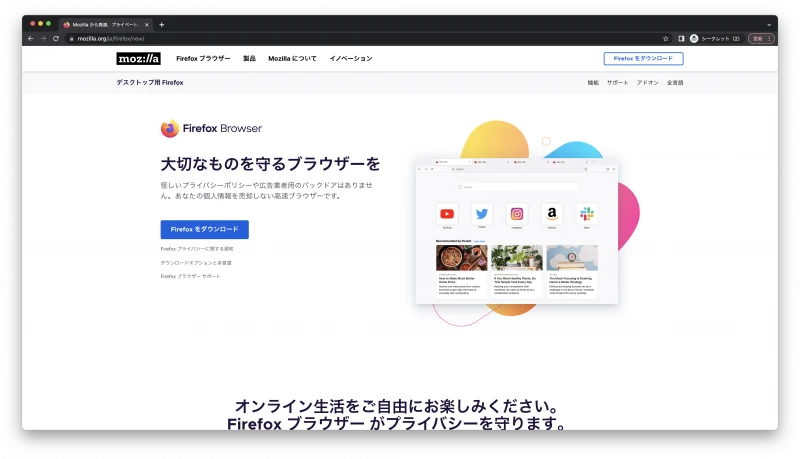Open the 機能 sub-navigation link
This screenshot has width=800, height=459.
593,83
